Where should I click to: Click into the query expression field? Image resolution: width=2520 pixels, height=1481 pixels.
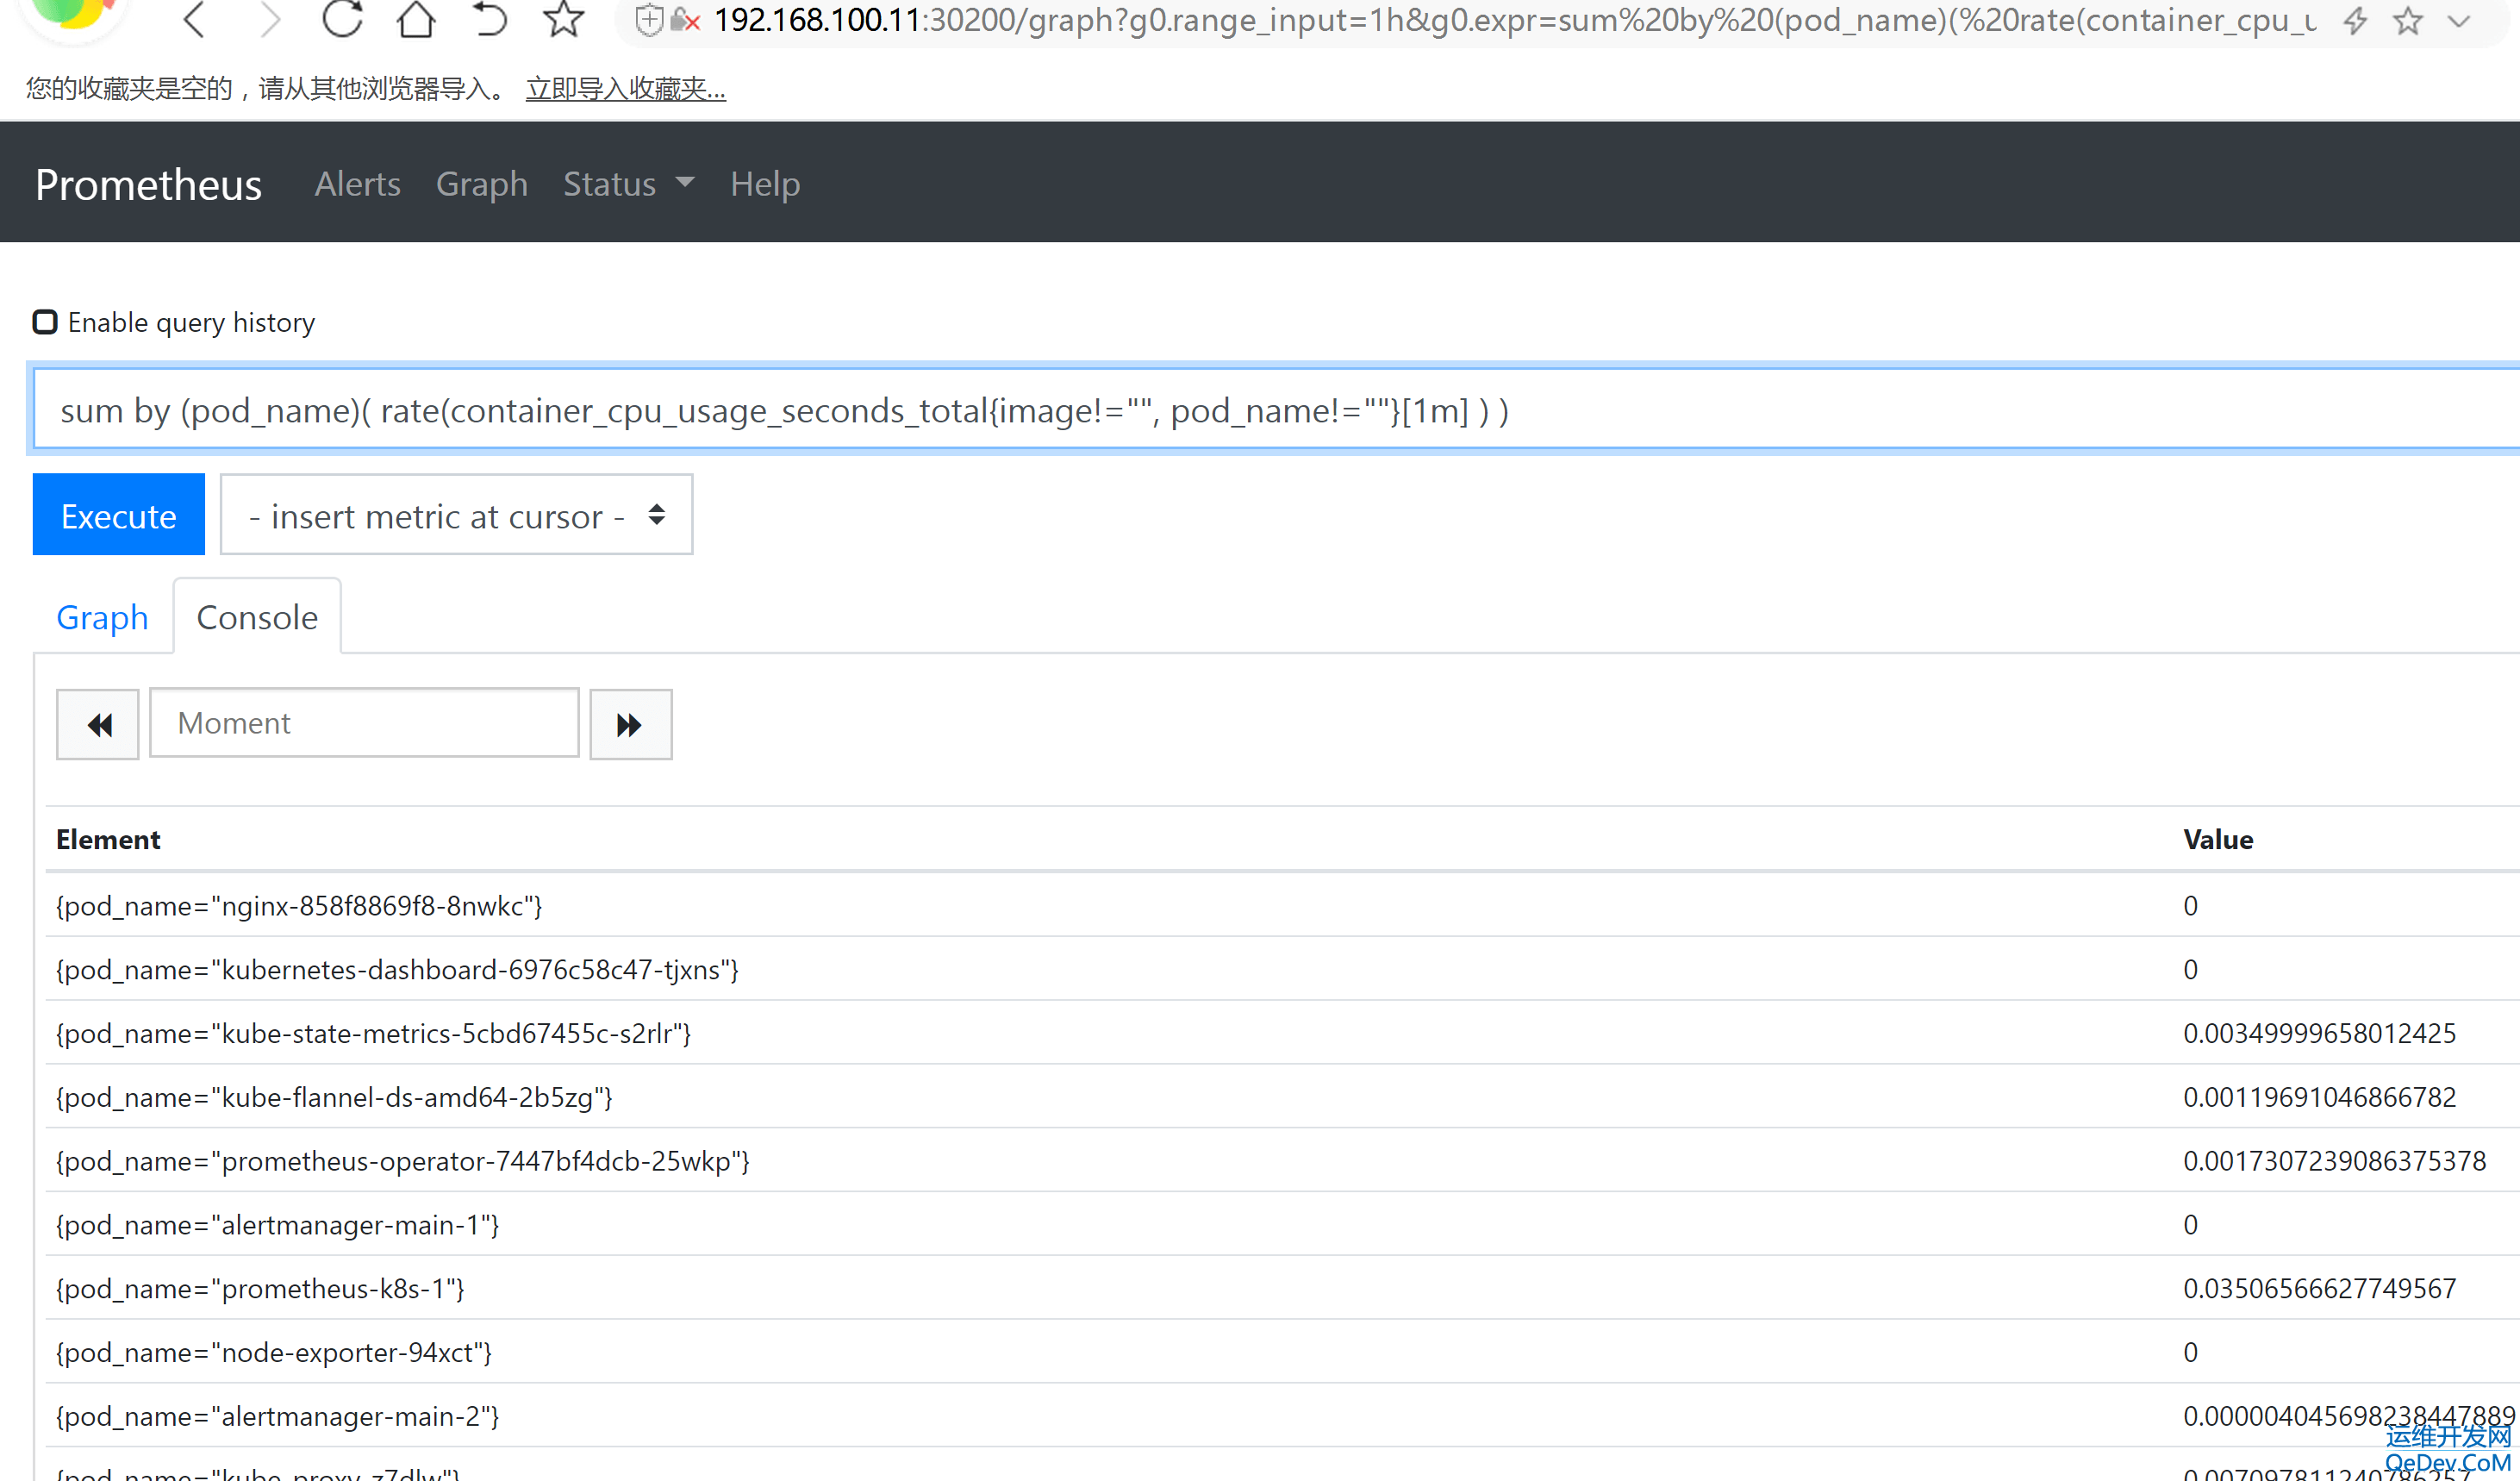(1276, 409)
